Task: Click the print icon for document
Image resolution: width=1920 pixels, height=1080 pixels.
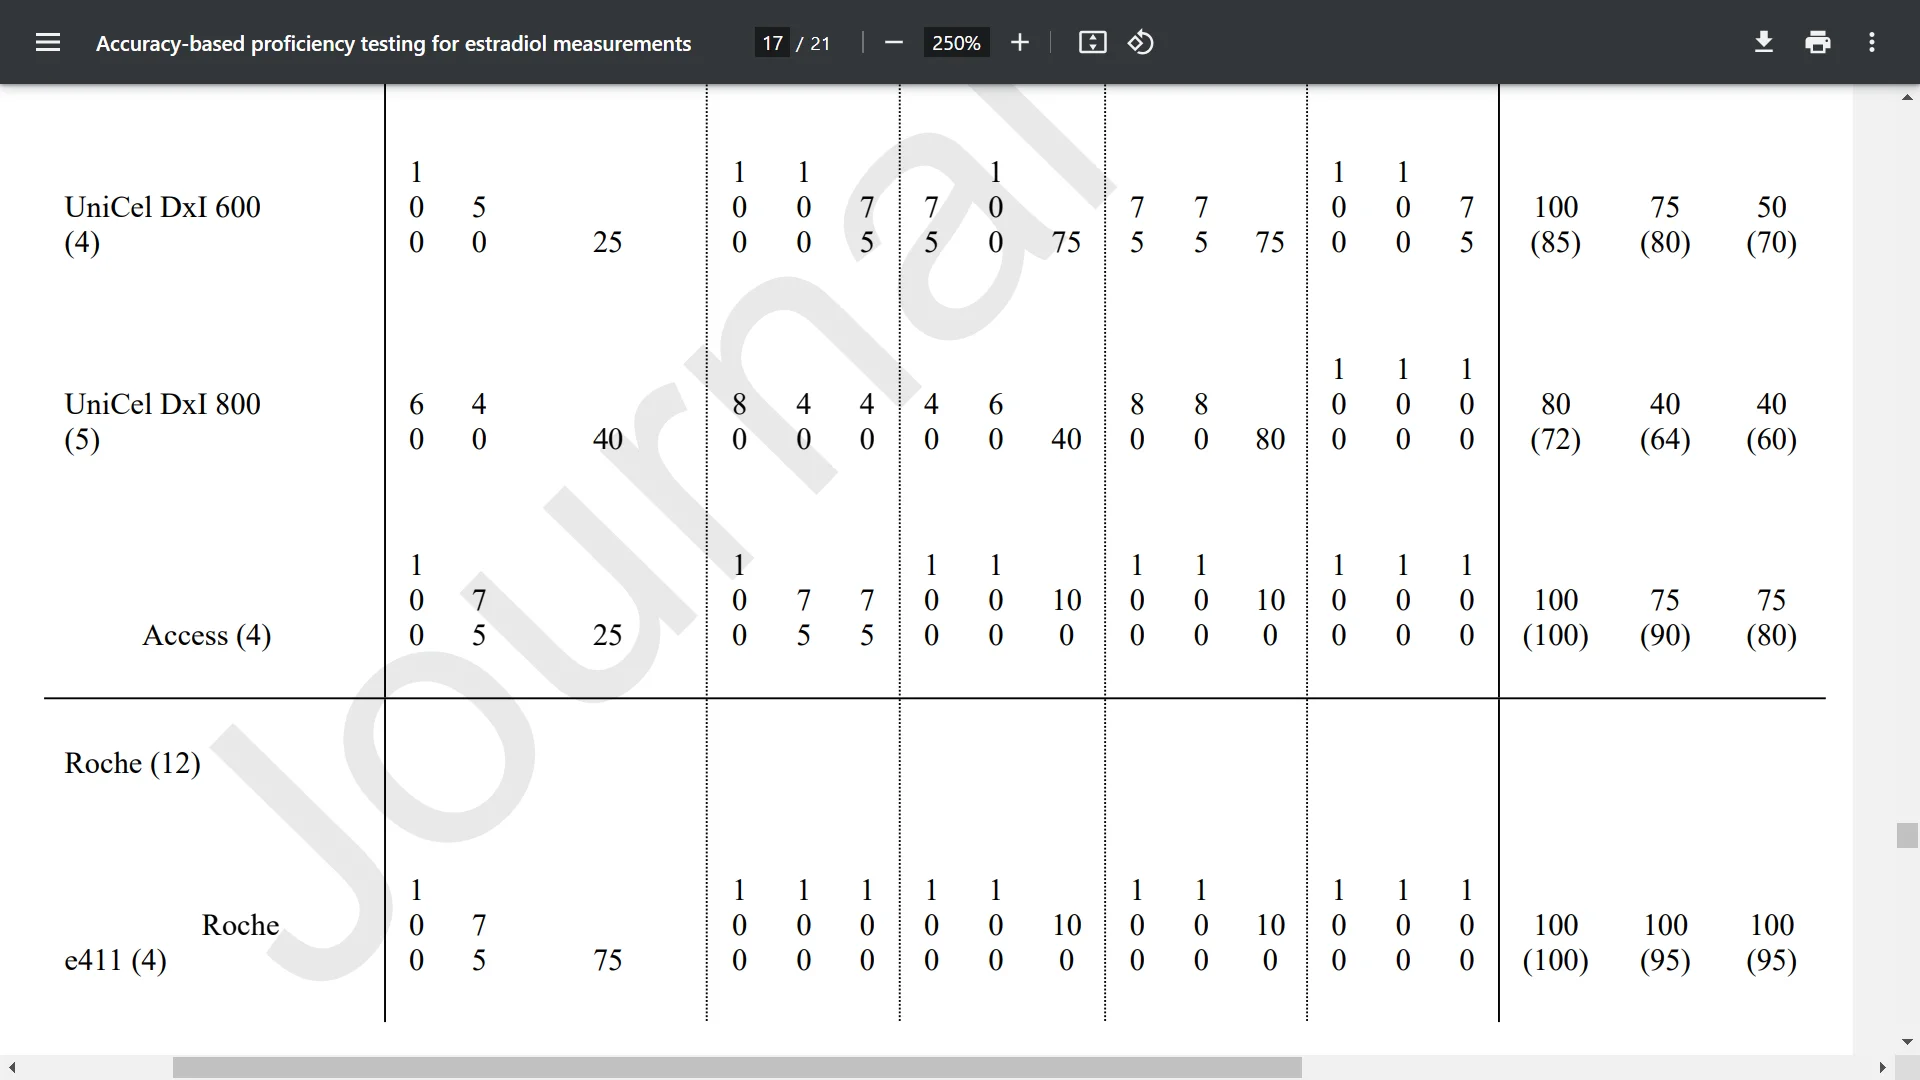Action: (1820, 44)
